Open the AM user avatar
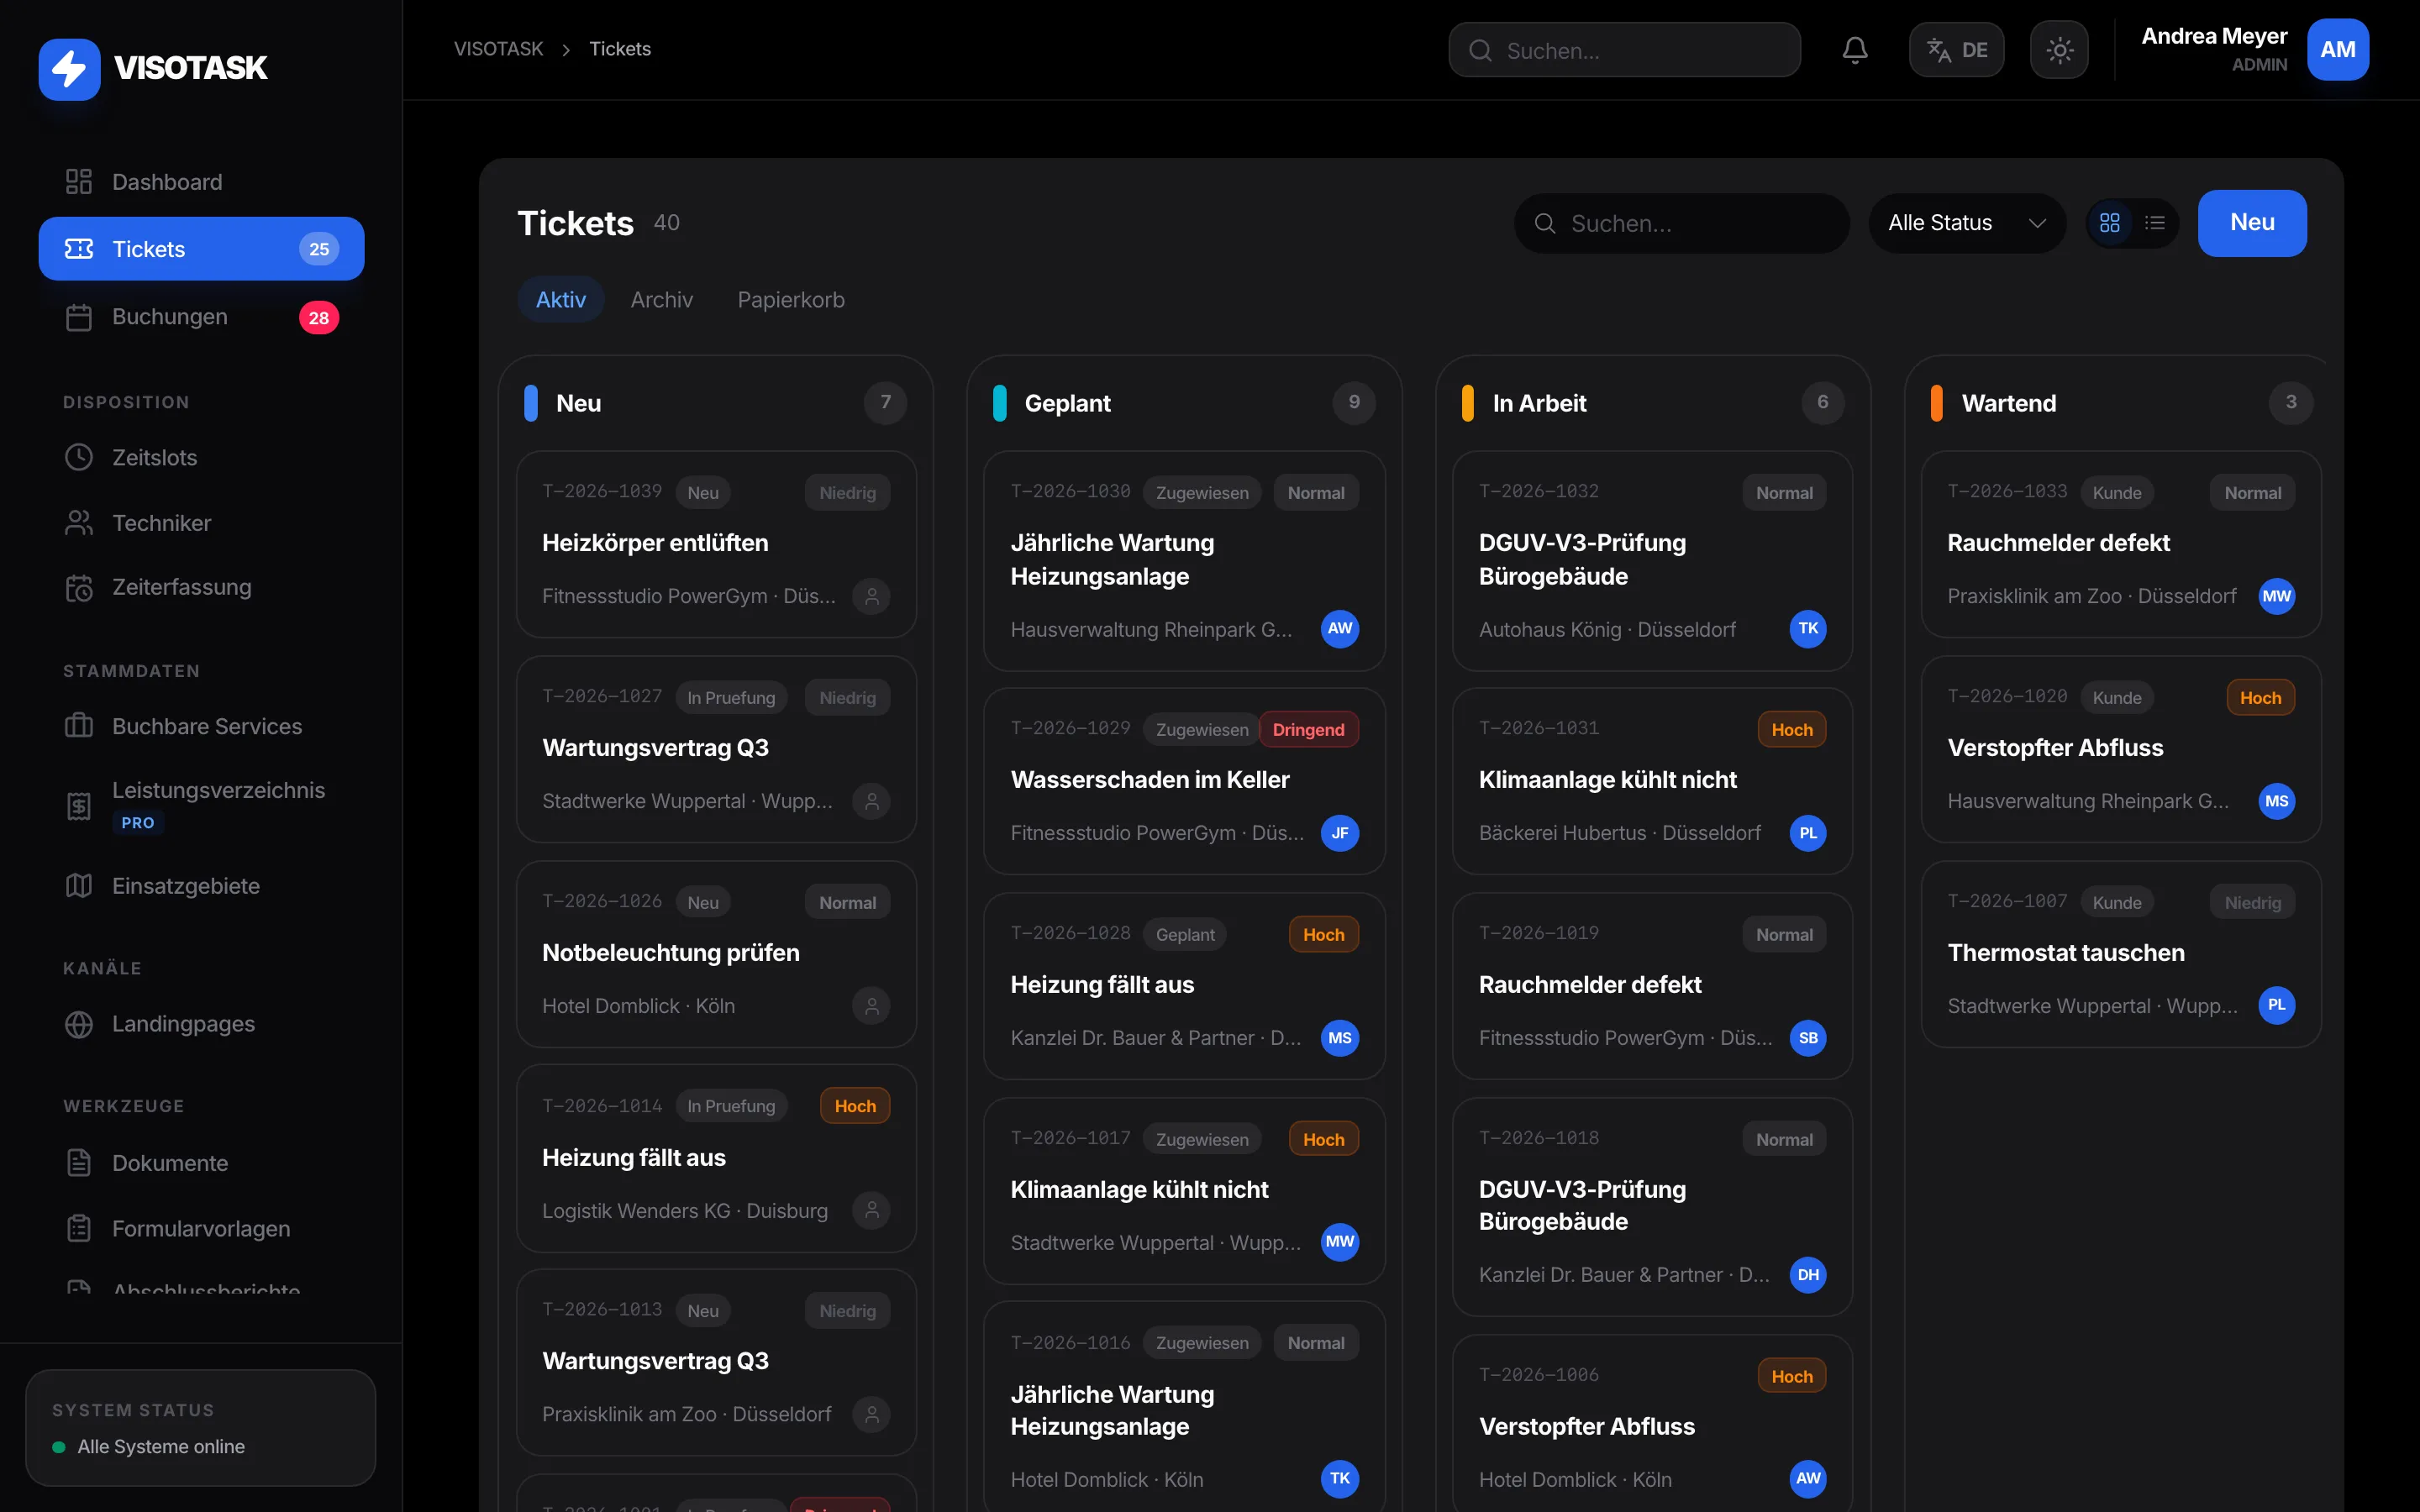 2337,50
